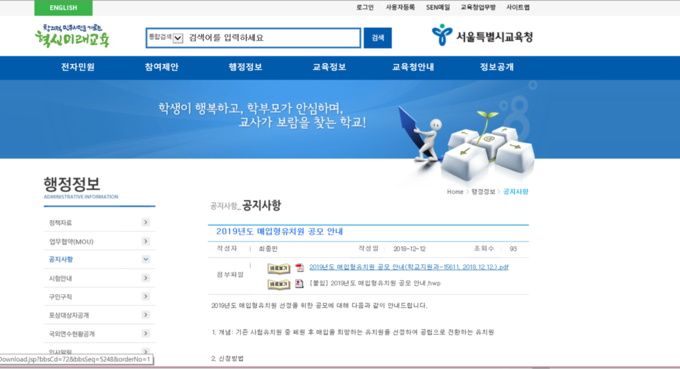
Task: Download the 2019년도 매입형유치원 공모 안내 PDF link
Action: tap(409, 267)
